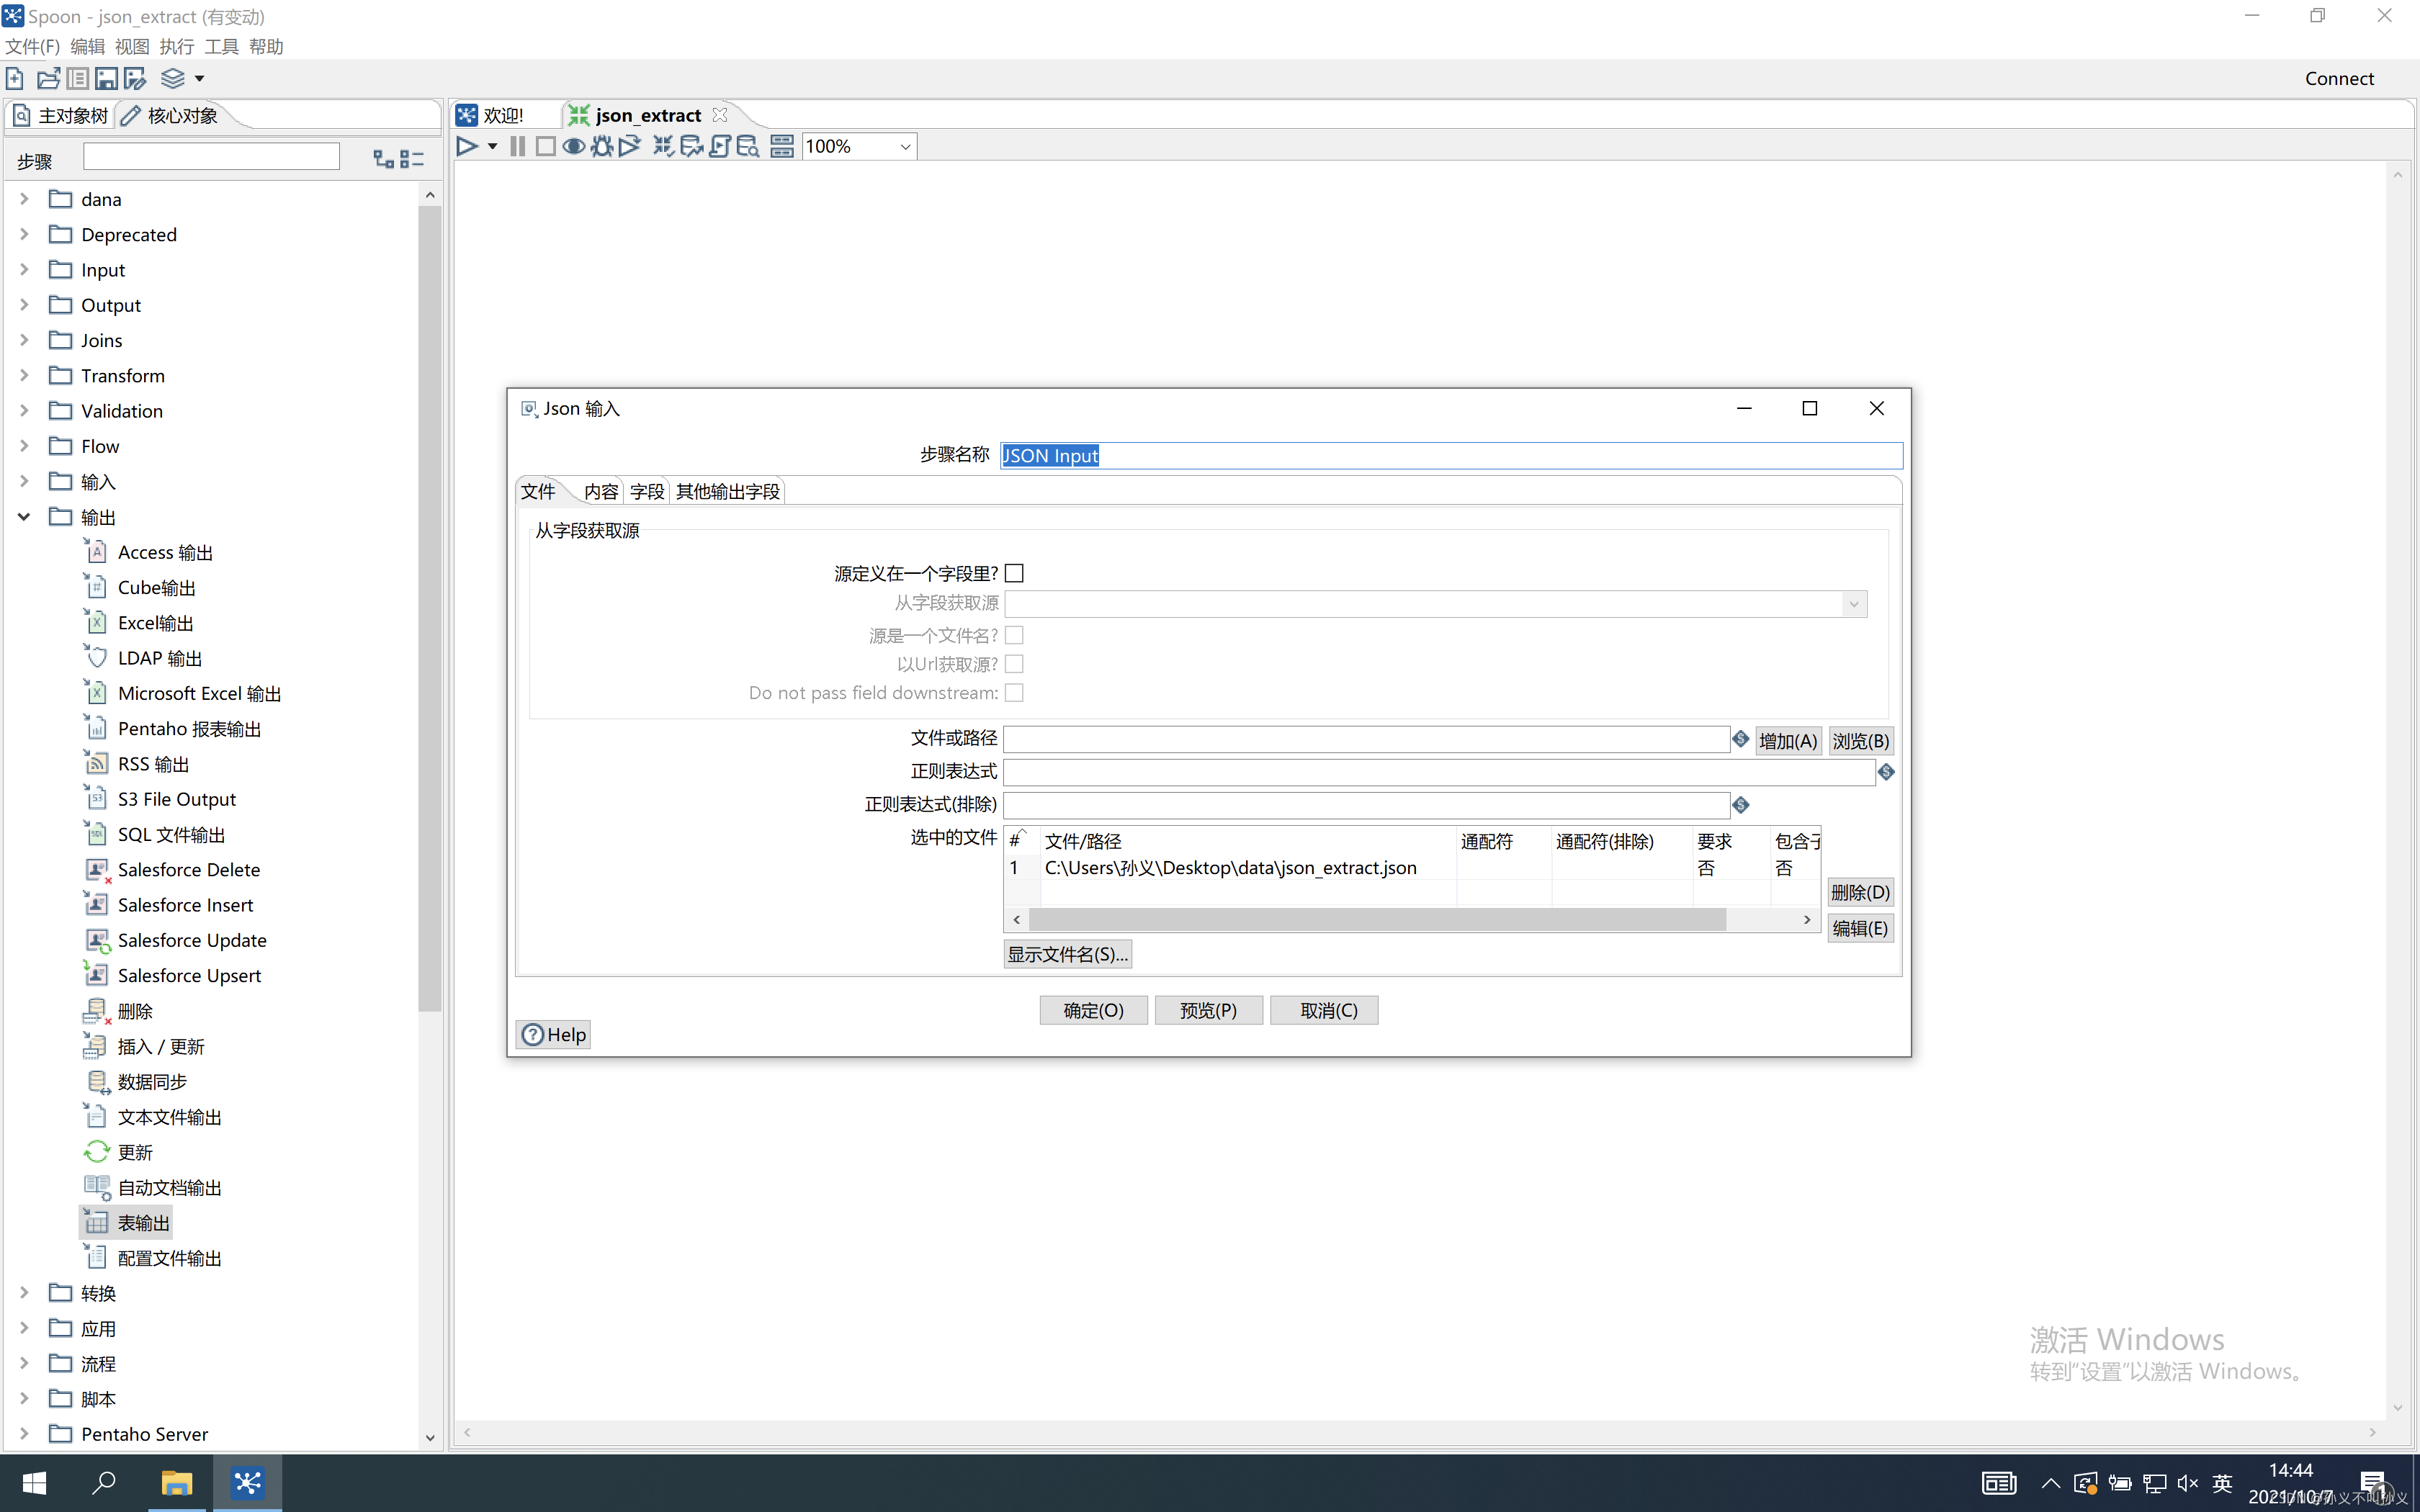Screen dimensions: 2420x1512
Task: Enable 源定义在一个字段里 checkbox
Action: click(x=1014, y=573)
